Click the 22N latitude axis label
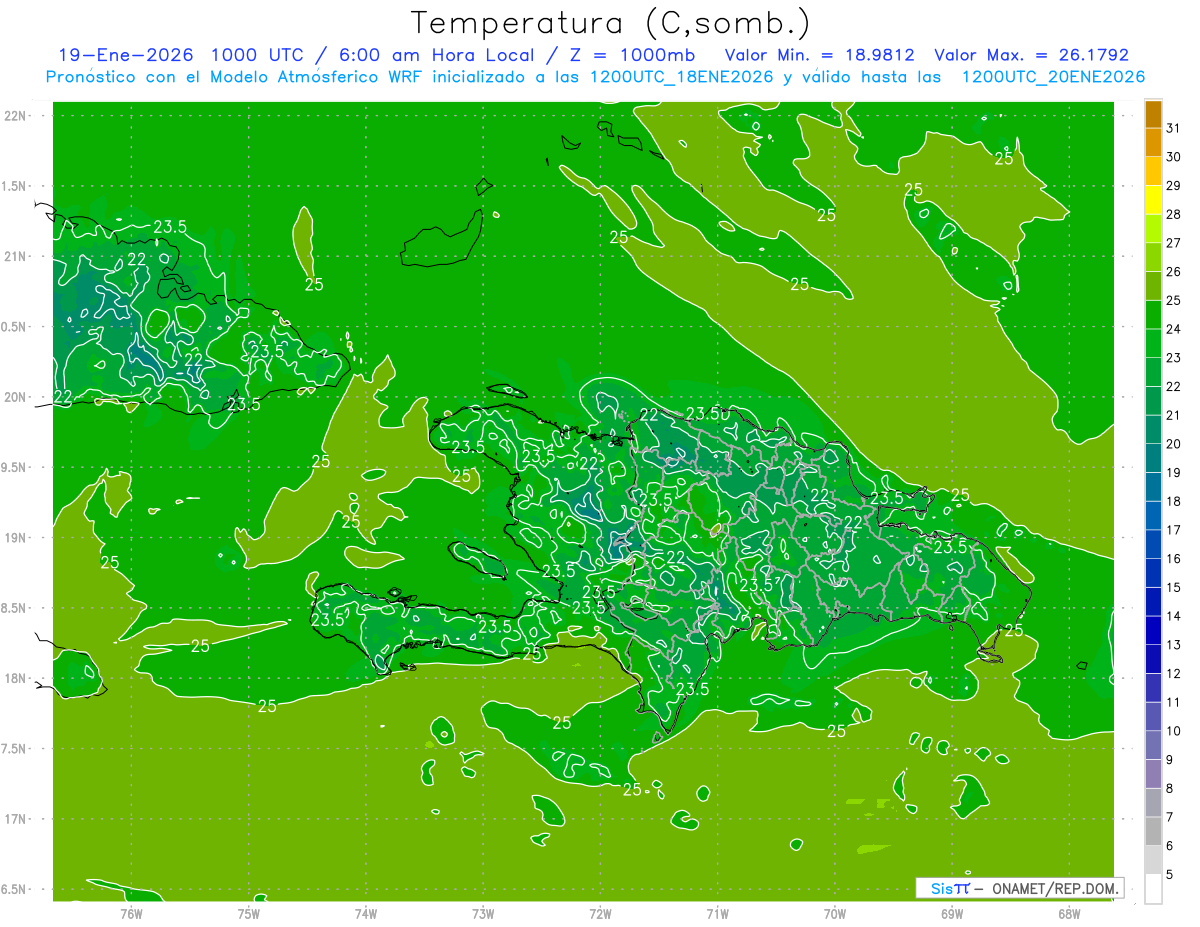 click(16, 116)
